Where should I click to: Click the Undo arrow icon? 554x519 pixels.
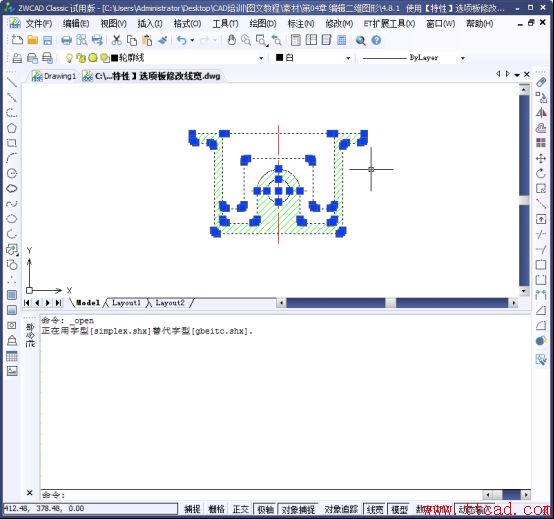[x=182, y=40]
